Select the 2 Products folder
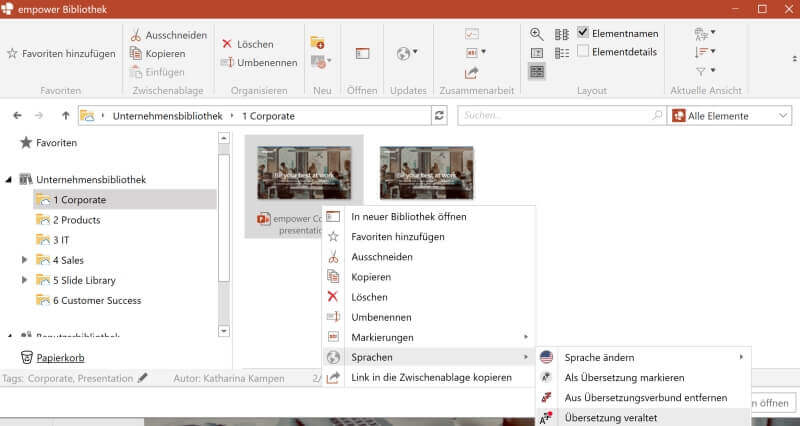Viewport: 800px width, 426px height. [x=76, y=220]
